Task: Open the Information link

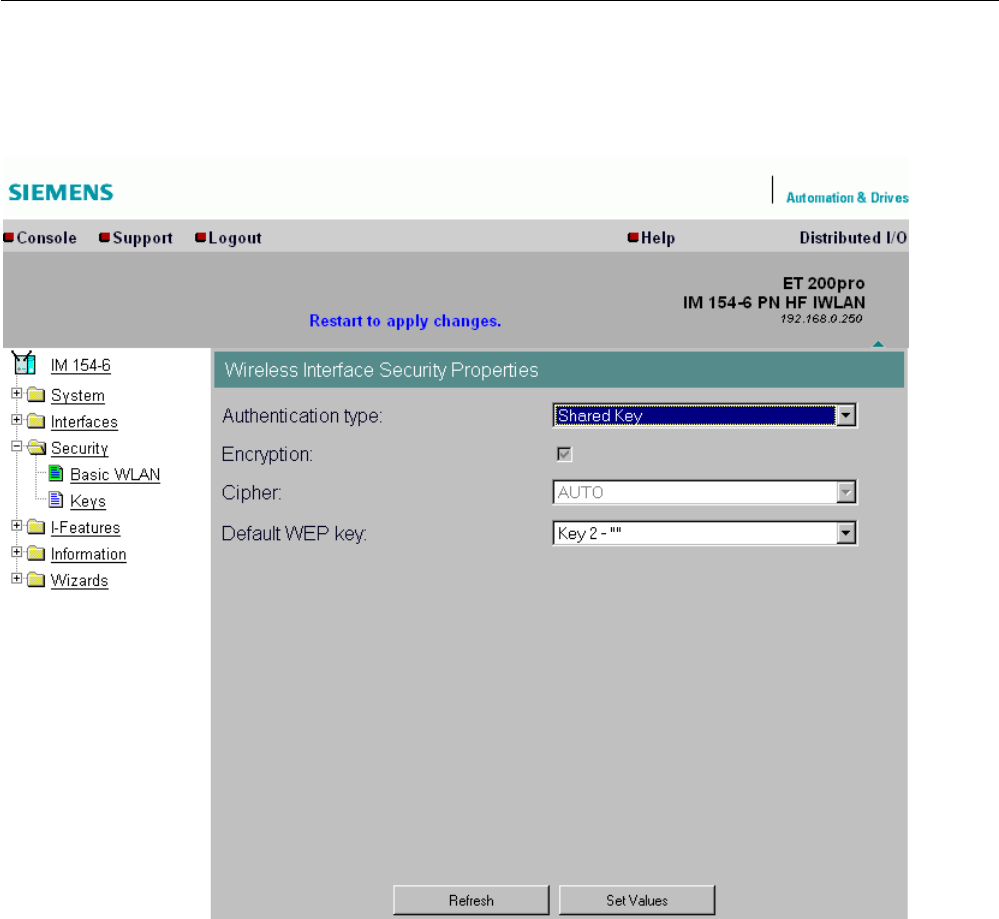Action: (x=89, y=554)
